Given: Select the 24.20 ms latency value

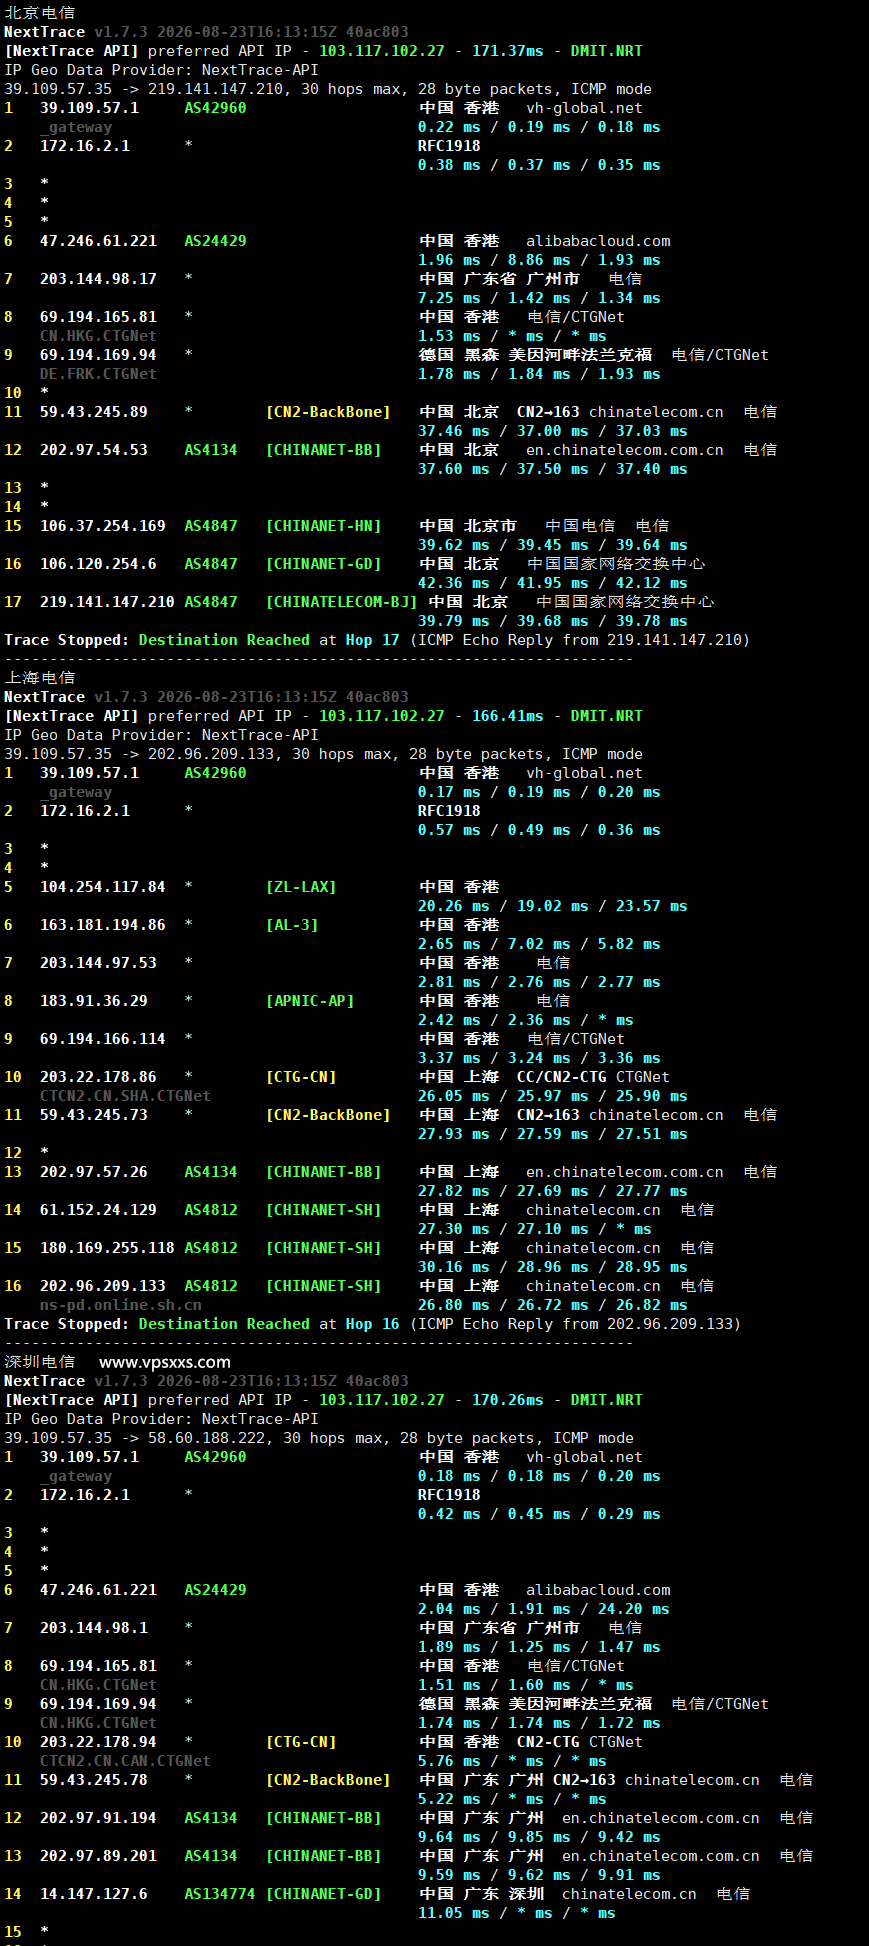Looking at the screenshot, I should pyautogui.click(x=634, y=1609).
